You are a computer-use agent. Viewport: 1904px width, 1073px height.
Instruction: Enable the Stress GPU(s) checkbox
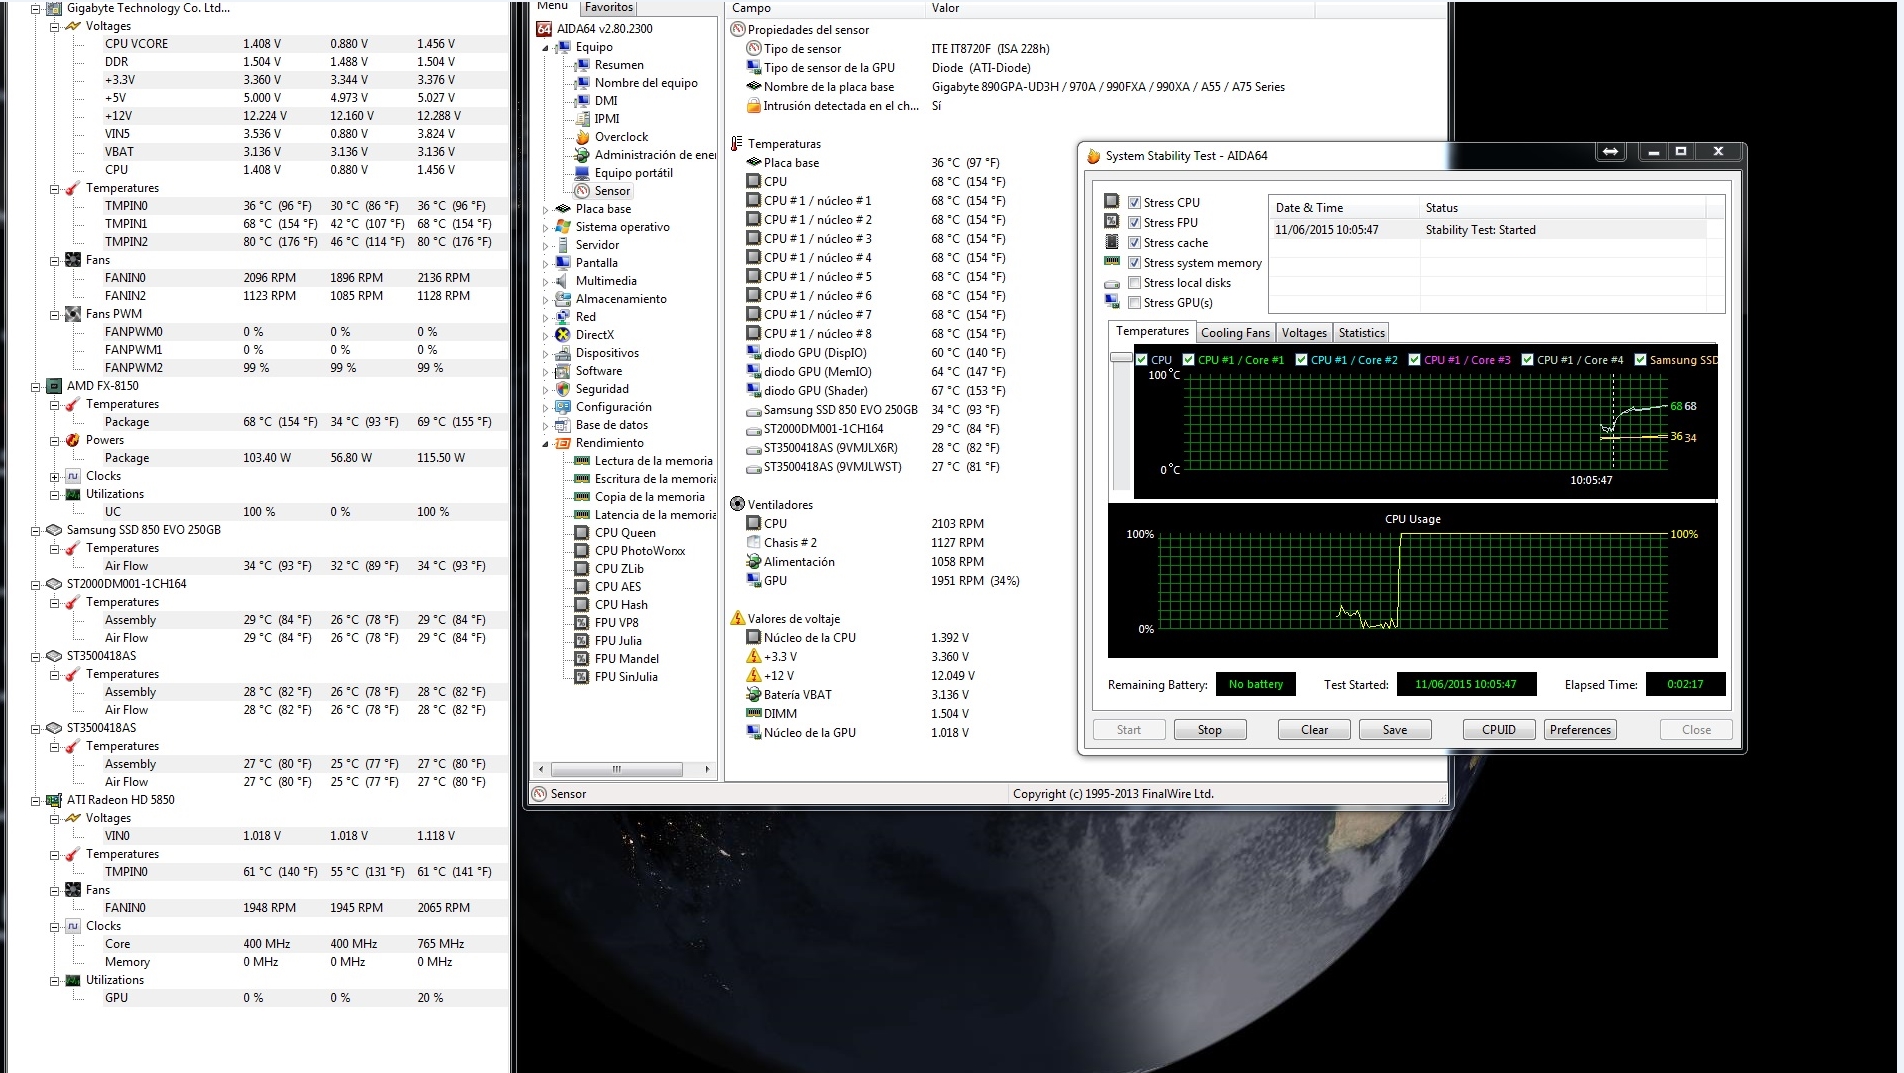coord(1134,303)
